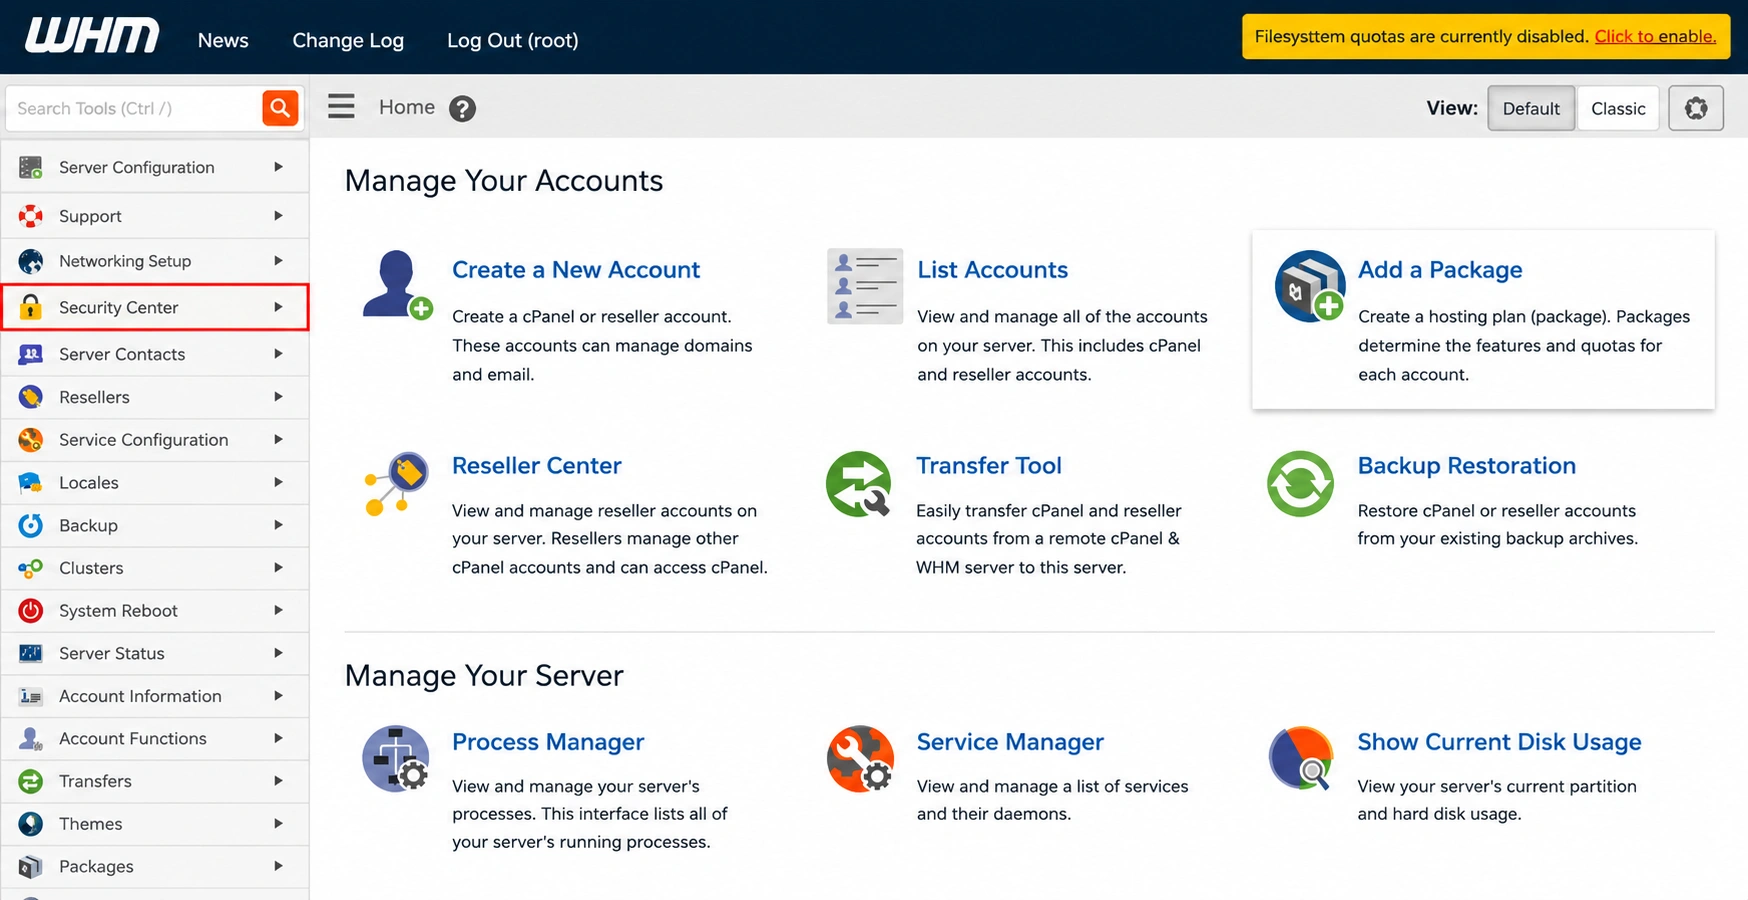Image resolution: width=1748 pixels, height=900 pixels.
Task: Click the Support lifebuoy icon
Action: point(31,216)
